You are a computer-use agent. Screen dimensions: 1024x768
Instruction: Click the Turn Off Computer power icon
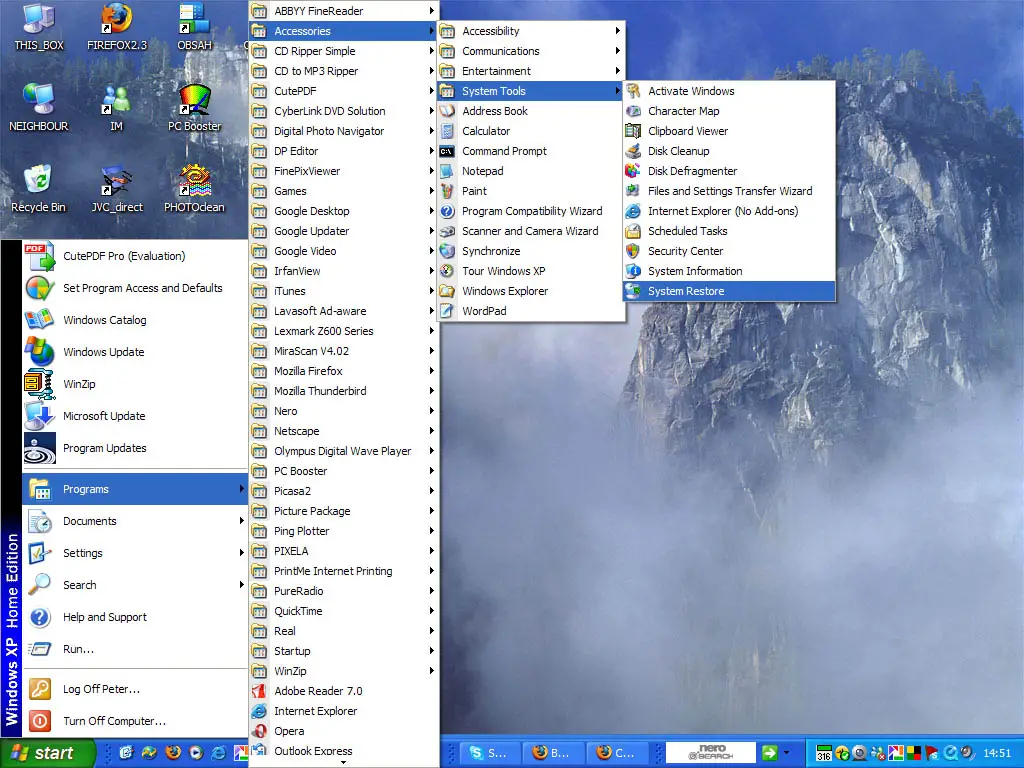(x=40, y=721)
